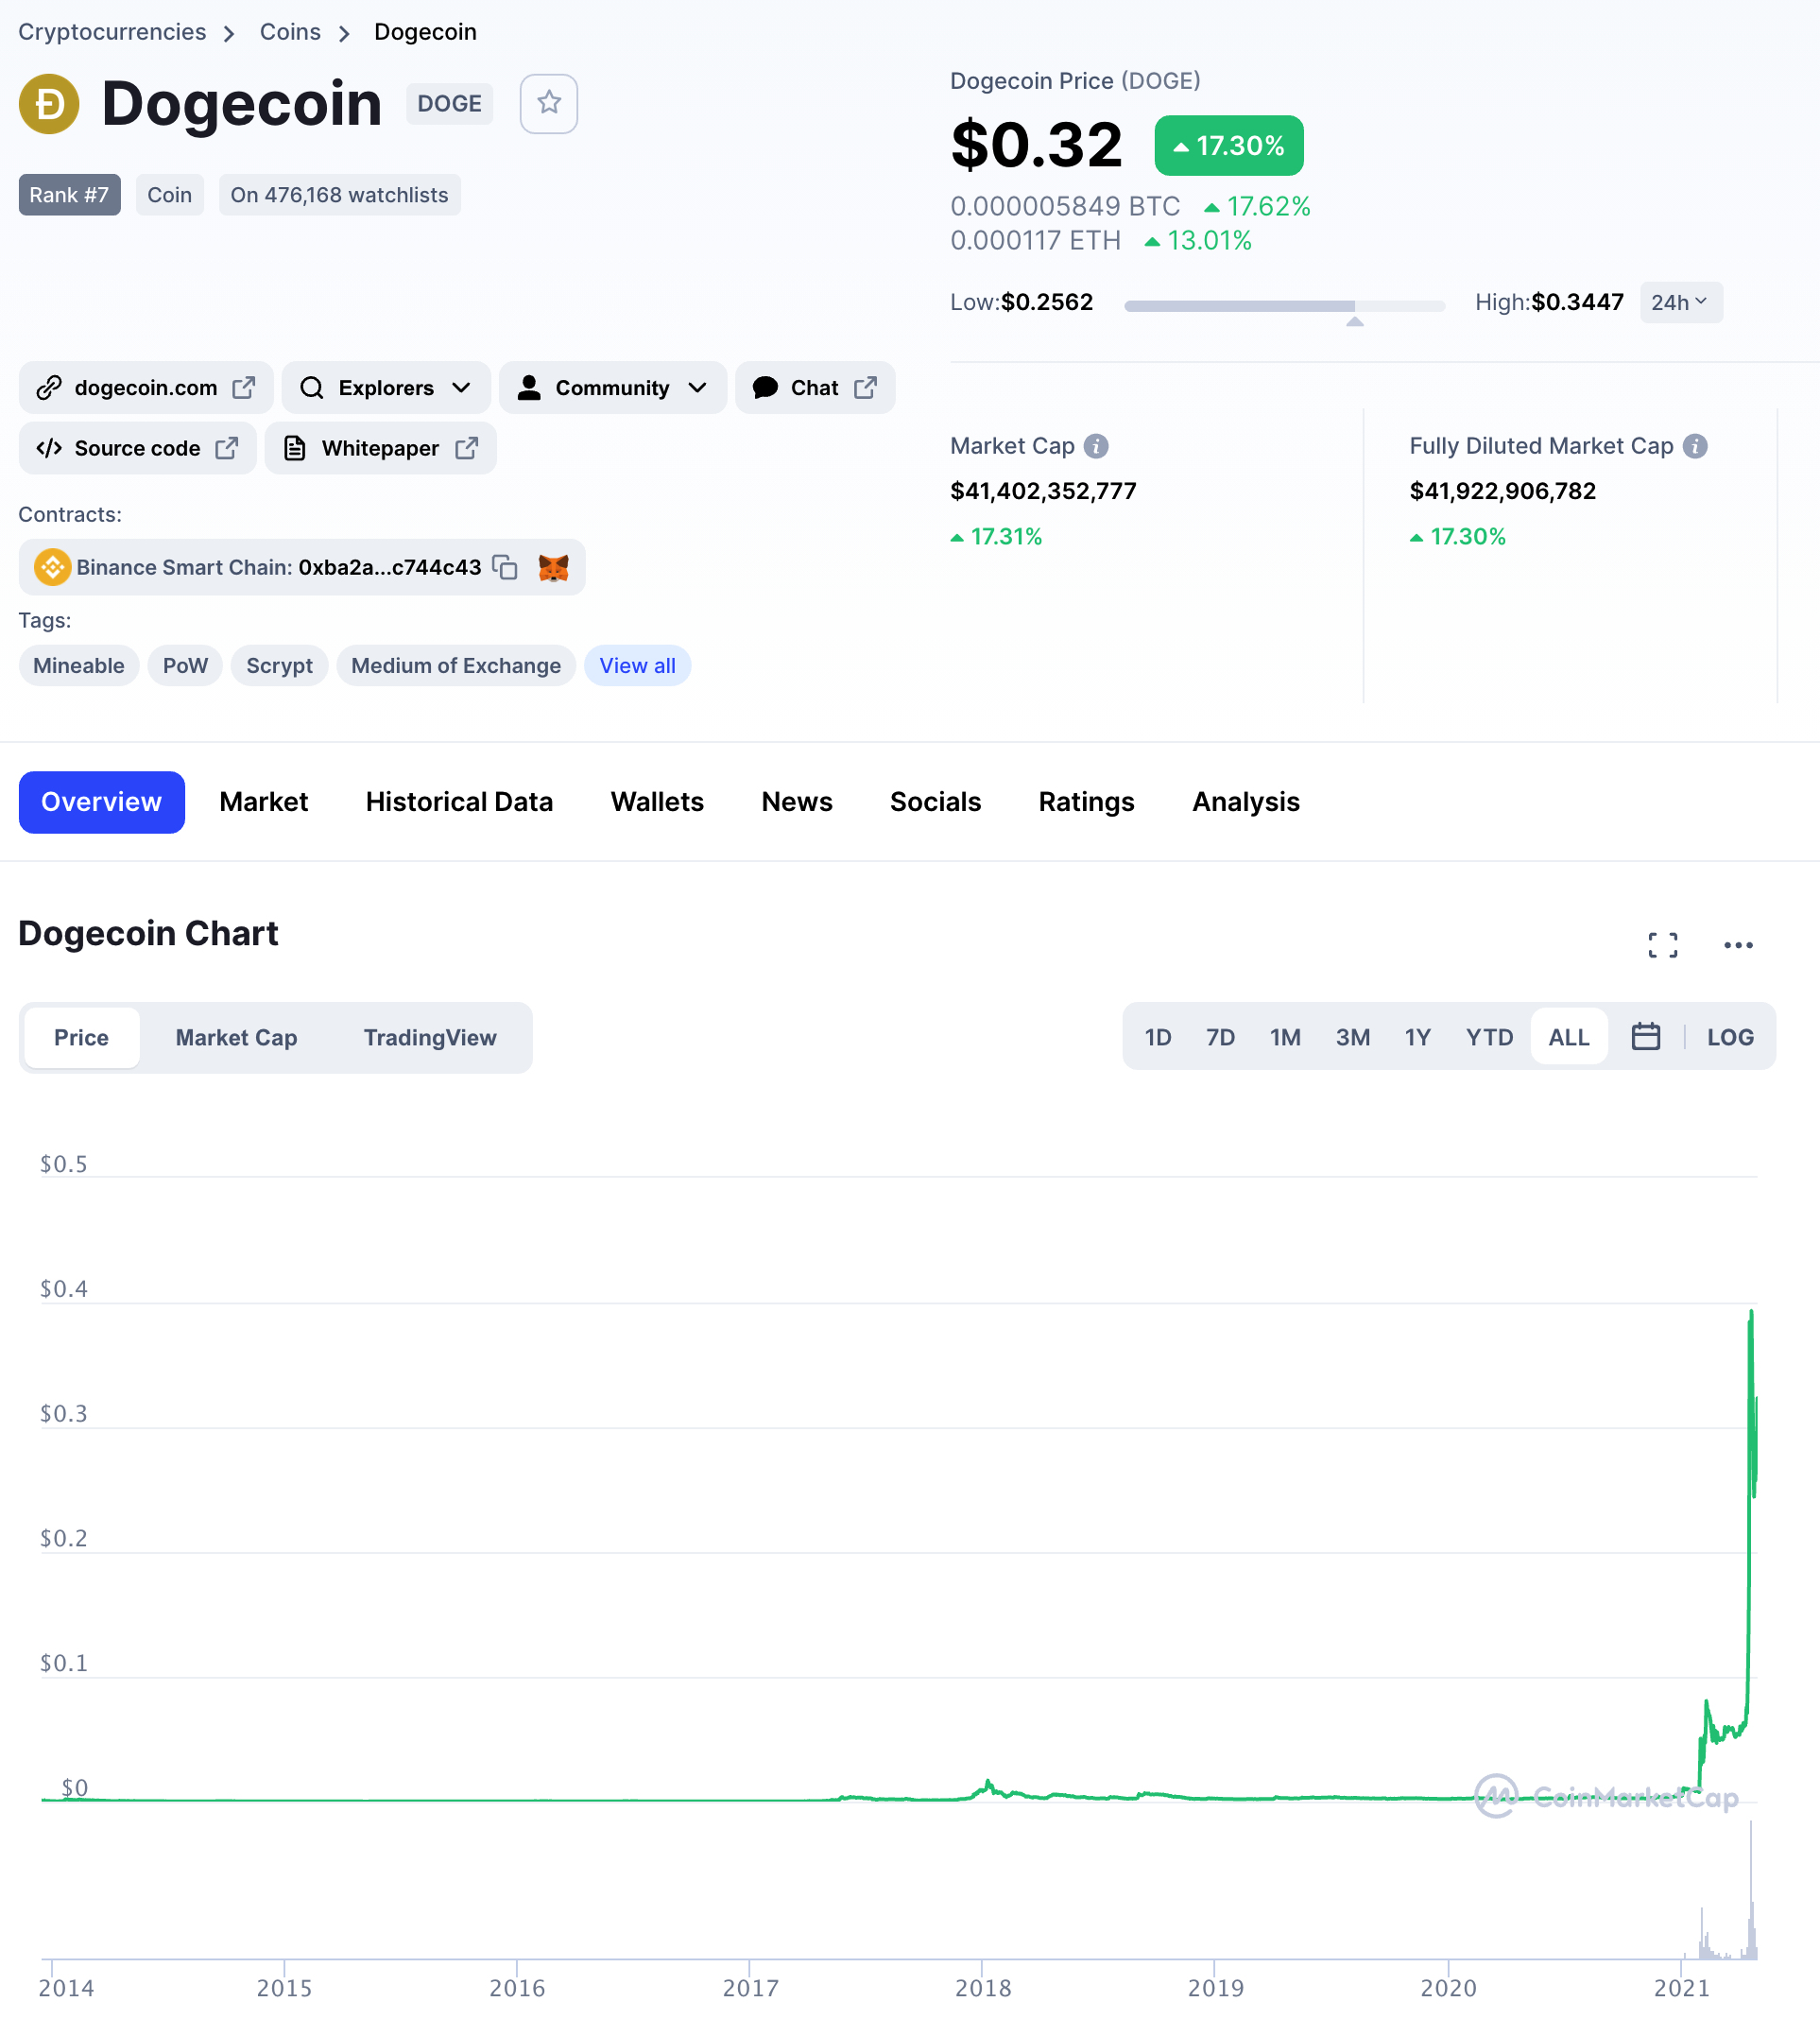Click the On 476,168 watchlists badge

tap(340, 195)
